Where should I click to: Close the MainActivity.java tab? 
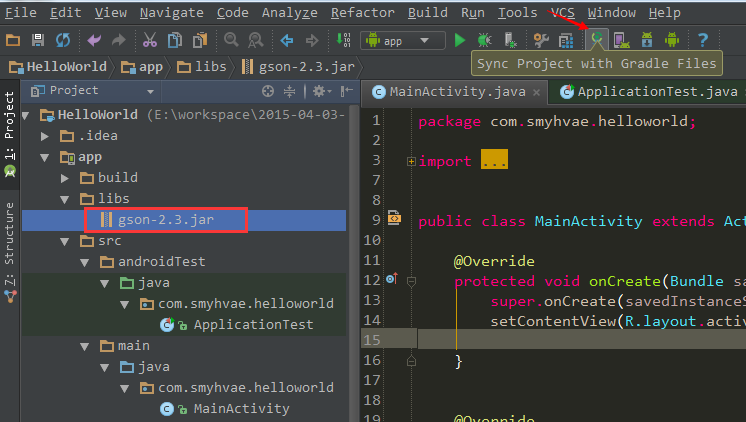pyautogui.click(x=537, y=92)
